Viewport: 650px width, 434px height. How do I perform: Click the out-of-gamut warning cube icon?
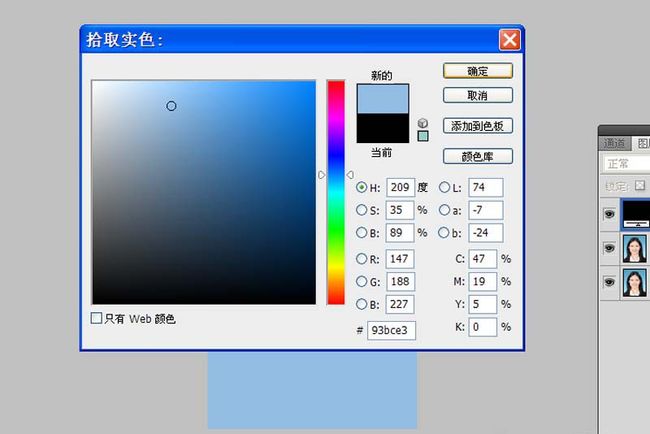[422, 123]
